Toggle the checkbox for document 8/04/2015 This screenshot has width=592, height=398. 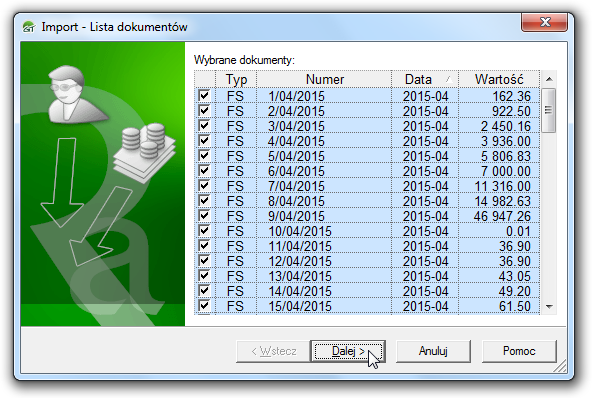click(x=204, y=200)
